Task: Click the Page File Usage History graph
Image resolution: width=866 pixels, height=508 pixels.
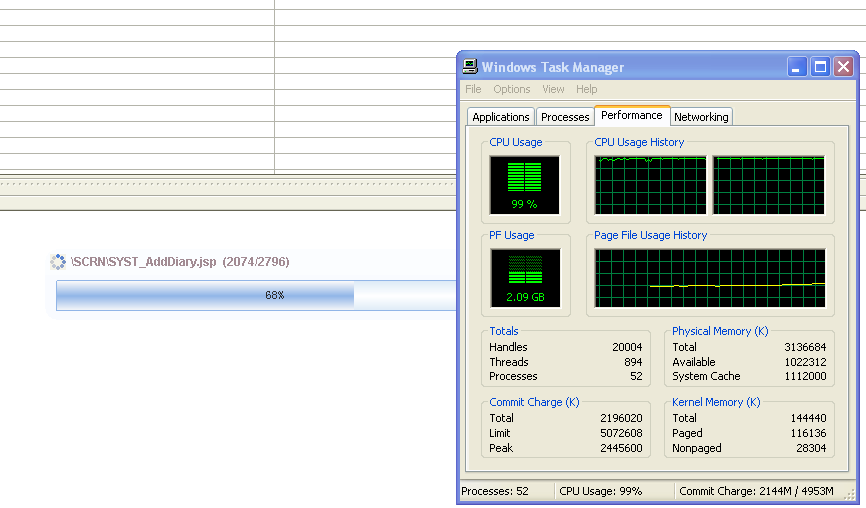Action: click(x=710, y=278)
